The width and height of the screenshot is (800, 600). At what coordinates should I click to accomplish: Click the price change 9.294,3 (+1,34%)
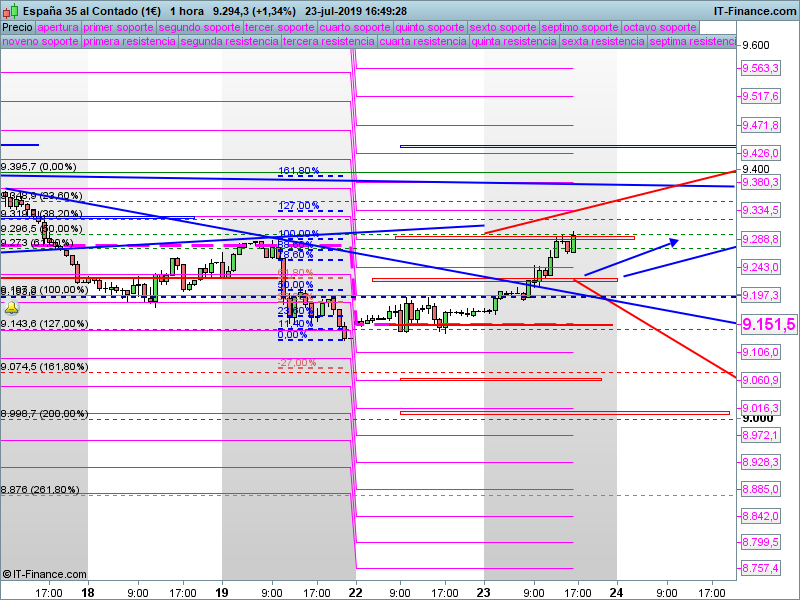(255, 11)
